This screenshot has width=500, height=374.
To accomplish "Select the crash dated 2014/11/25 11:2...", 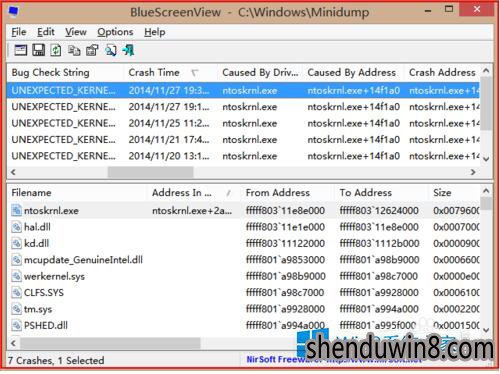I will pos(243,123).
